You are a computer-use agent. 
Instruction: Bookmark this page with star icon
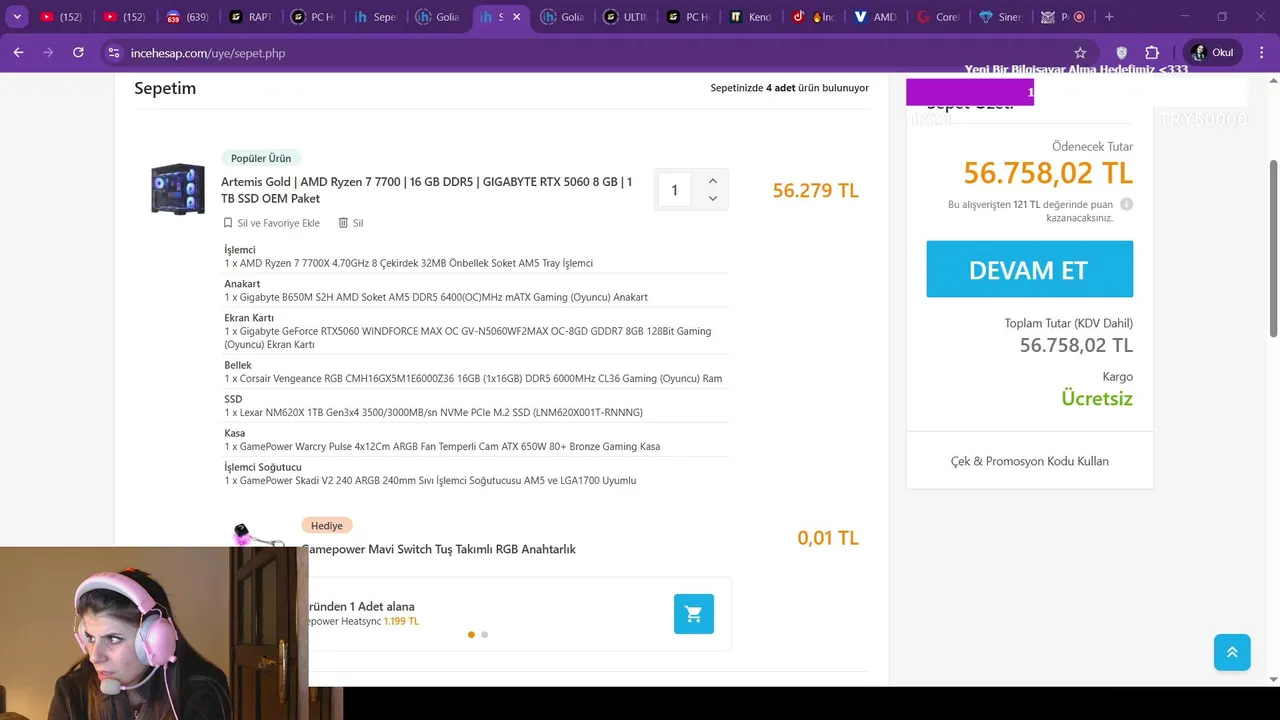pos(1080,53)
